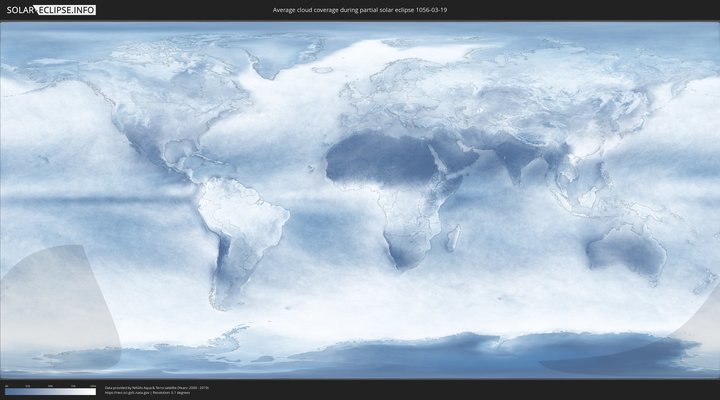Click the NASA Aqua & Terra data credit
The height and width of the screenshot is (400, 720).
point(156,387)
